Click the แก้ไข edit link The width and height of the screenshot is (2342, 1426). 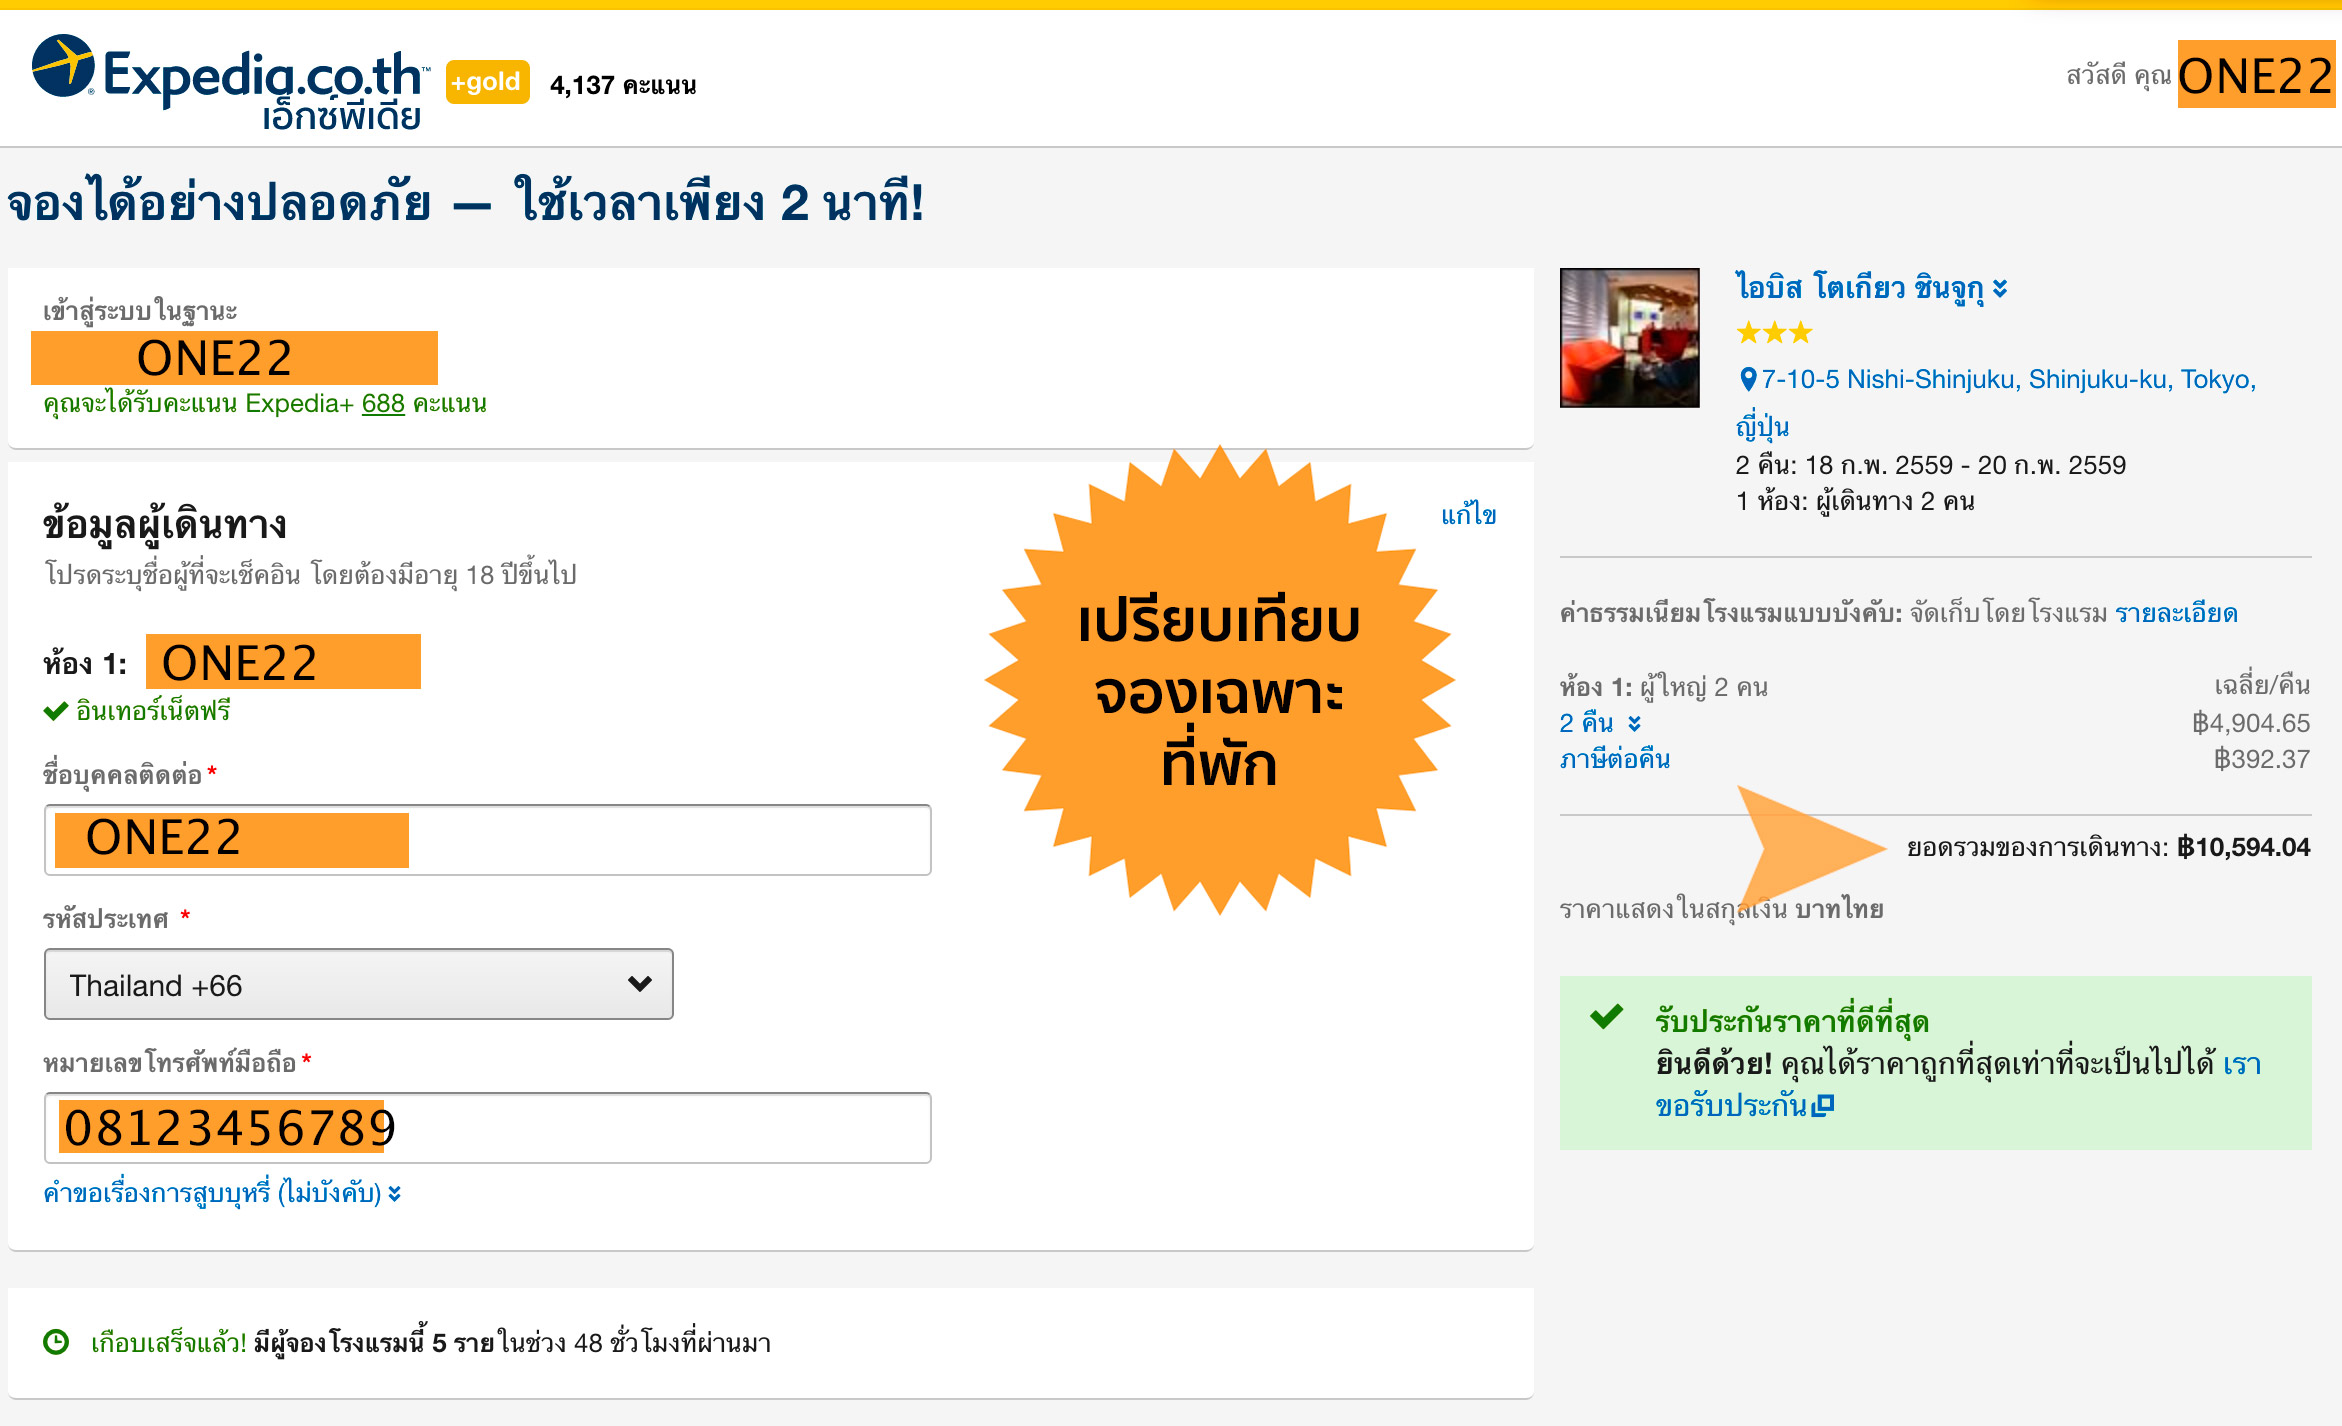tap(1467, 515)
